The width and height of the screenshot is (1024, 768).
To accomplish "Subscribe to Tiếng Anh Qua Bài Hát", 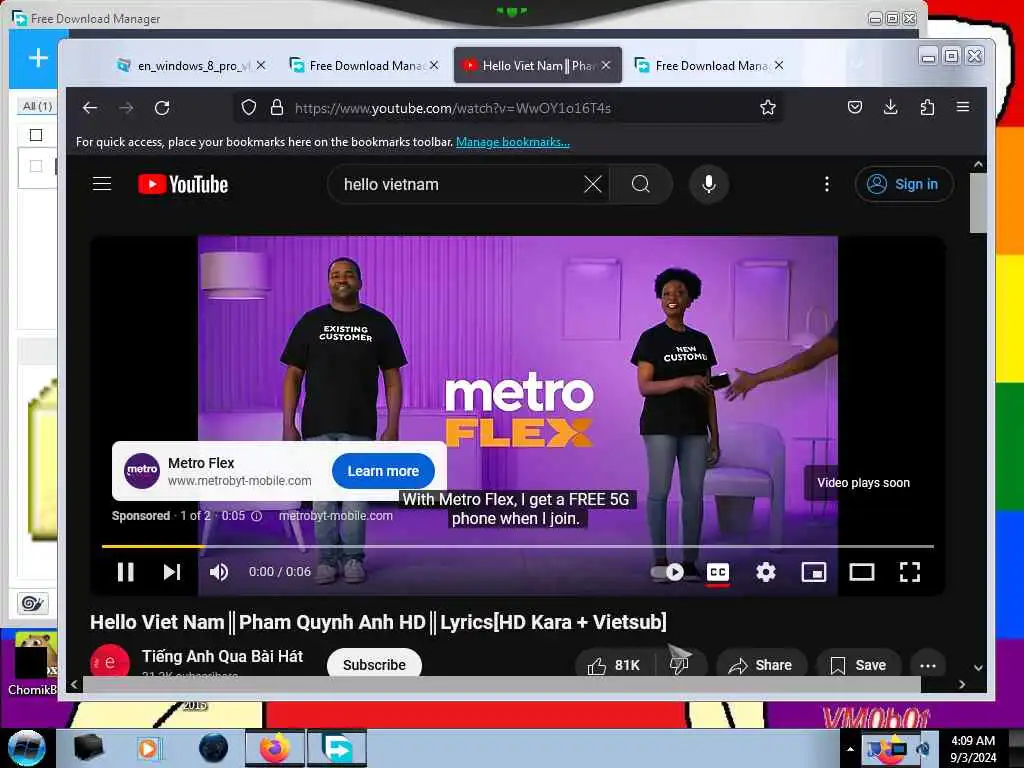I will (x=374, y=664).
